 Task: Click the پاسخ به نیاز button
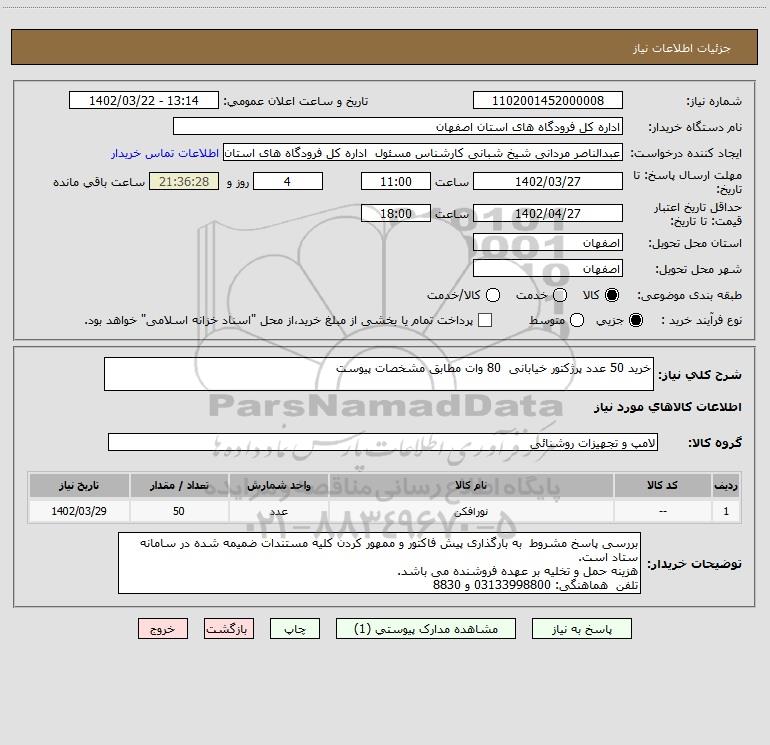[x=582, y=629]
